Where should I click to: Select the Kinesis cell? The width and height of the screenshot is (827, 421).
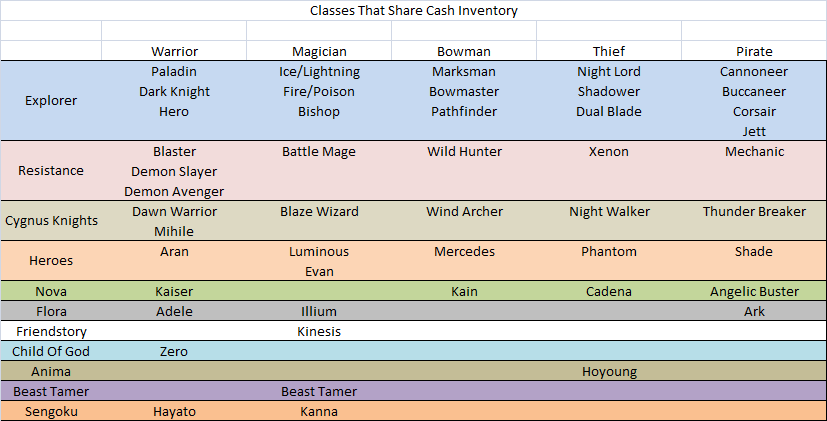coord(319,331)
